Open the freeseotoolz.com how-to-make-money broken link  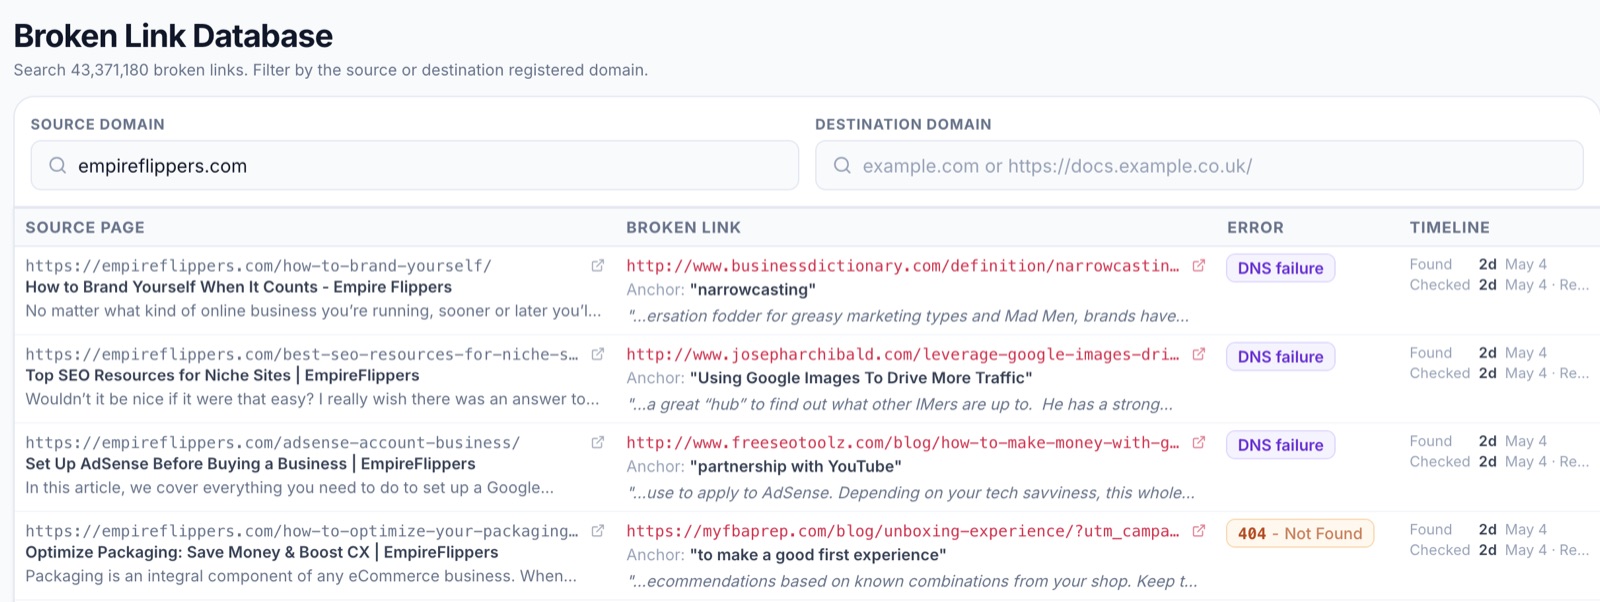pos(902,442)
